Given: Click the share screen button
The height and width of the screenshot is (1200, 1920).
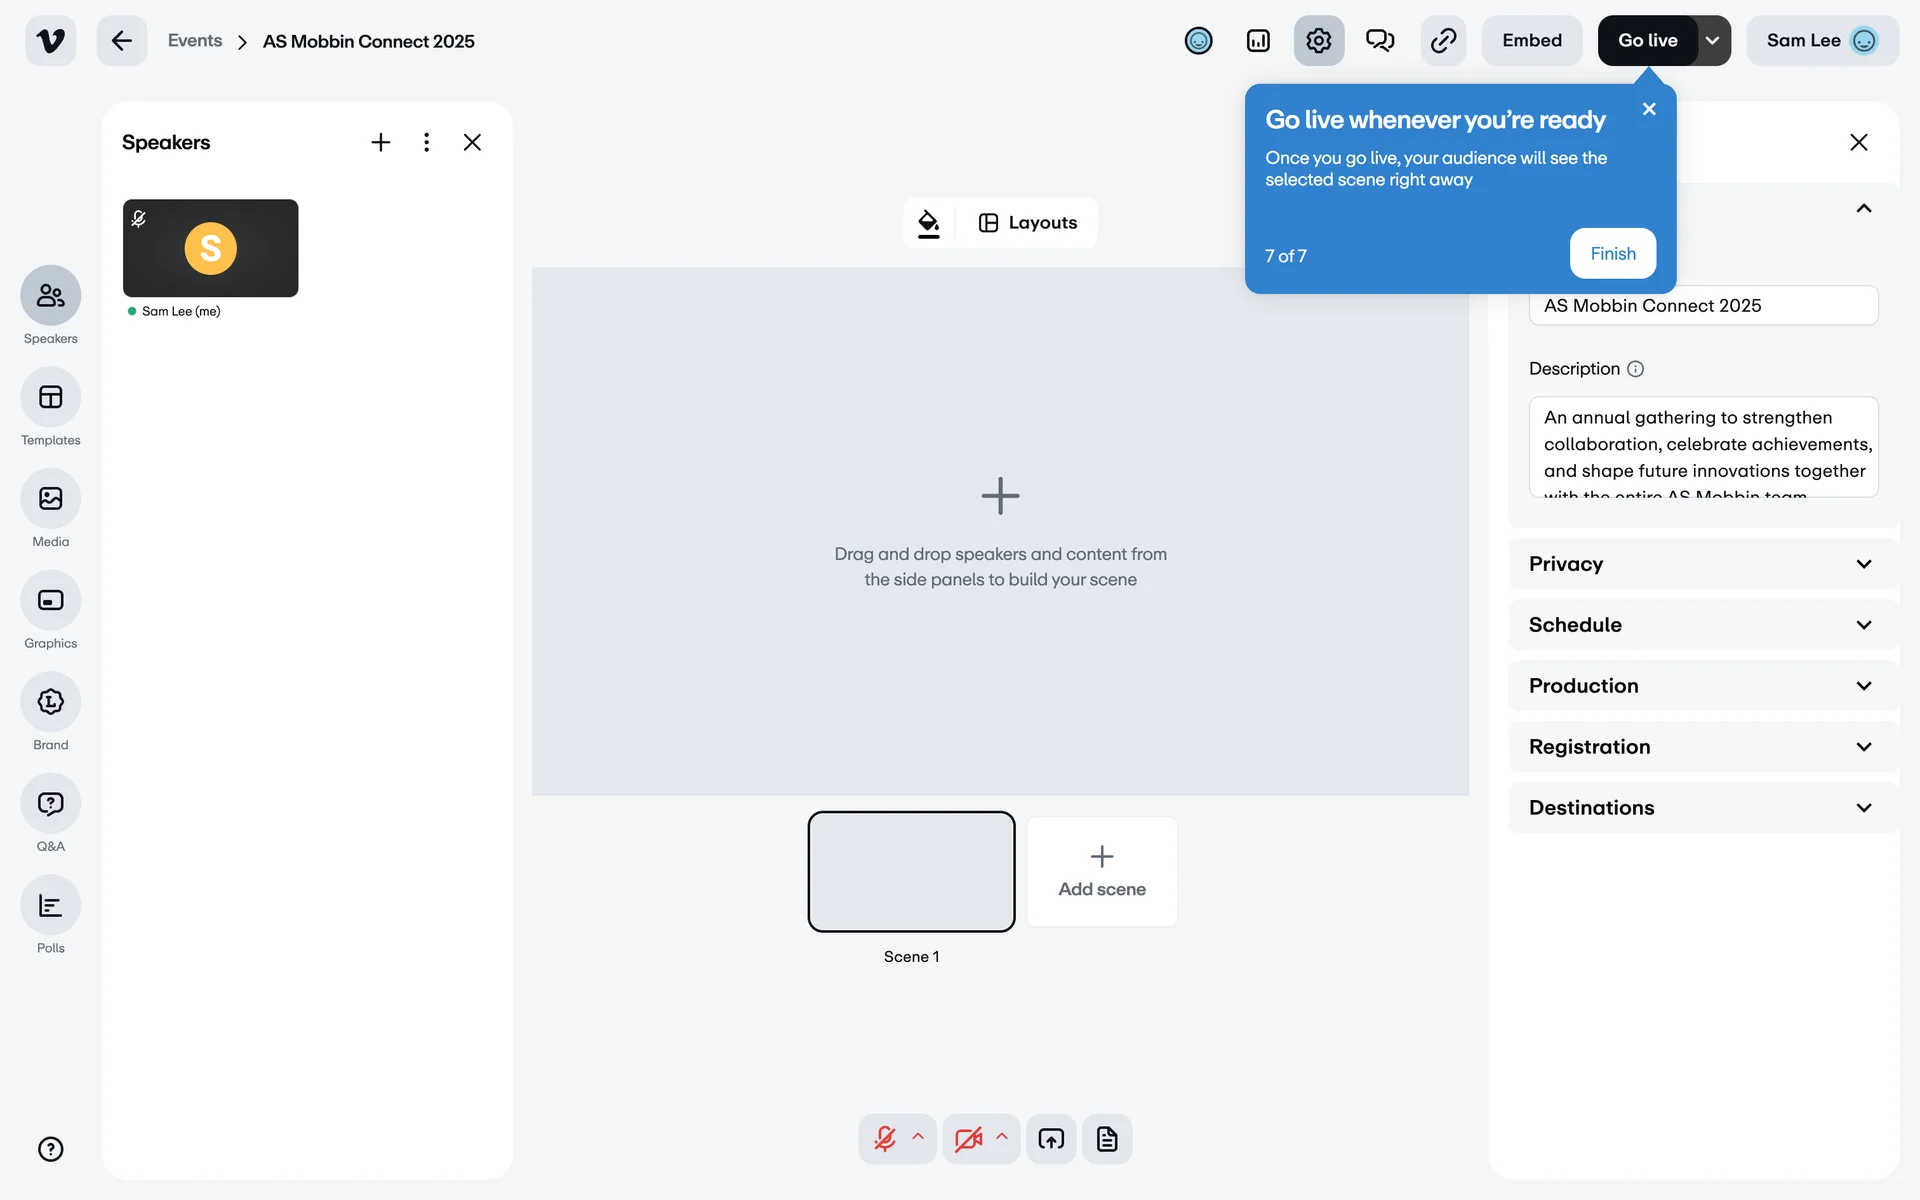Looking at the screenshot, I should 1051,1139.
